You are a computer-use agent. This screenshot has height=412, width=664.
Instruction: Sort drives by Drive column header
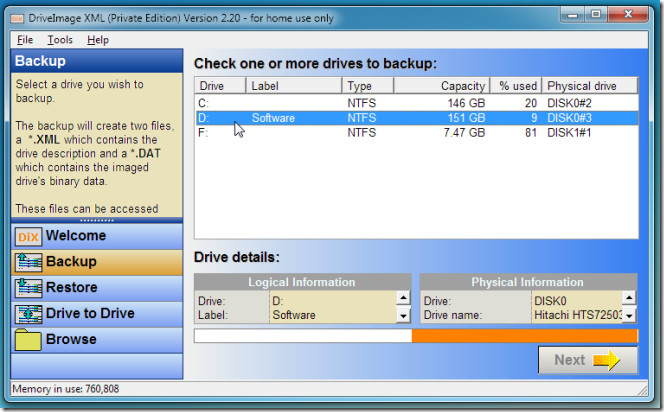220,86
